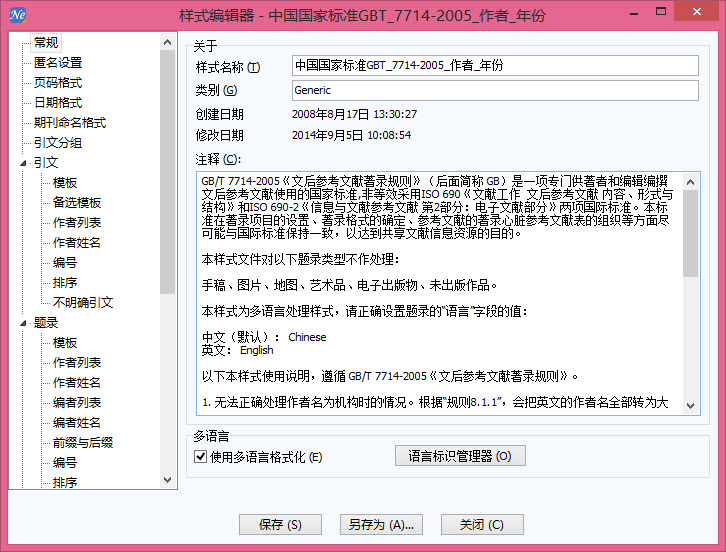Collapse the 引文 tree node

[23, 163]
